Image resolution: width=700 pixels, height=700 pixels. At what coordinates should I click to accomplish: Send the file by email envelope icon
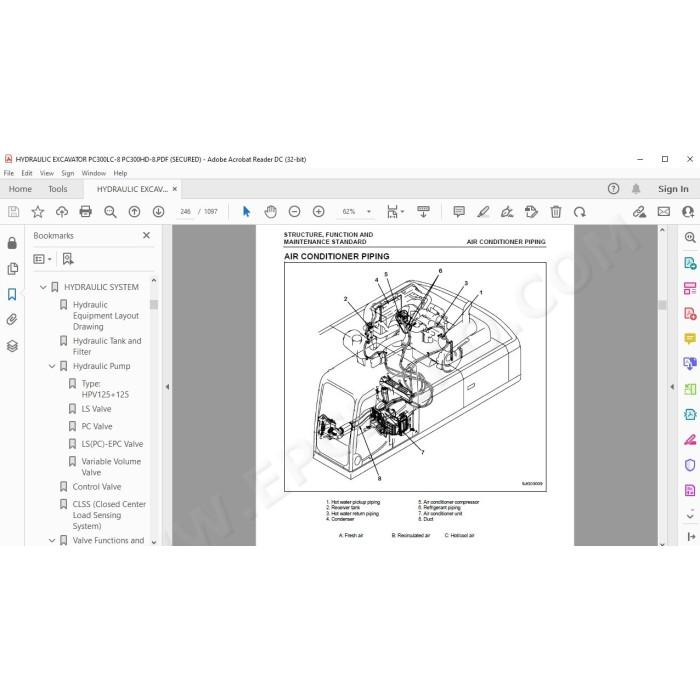click(x=664, y=212)
